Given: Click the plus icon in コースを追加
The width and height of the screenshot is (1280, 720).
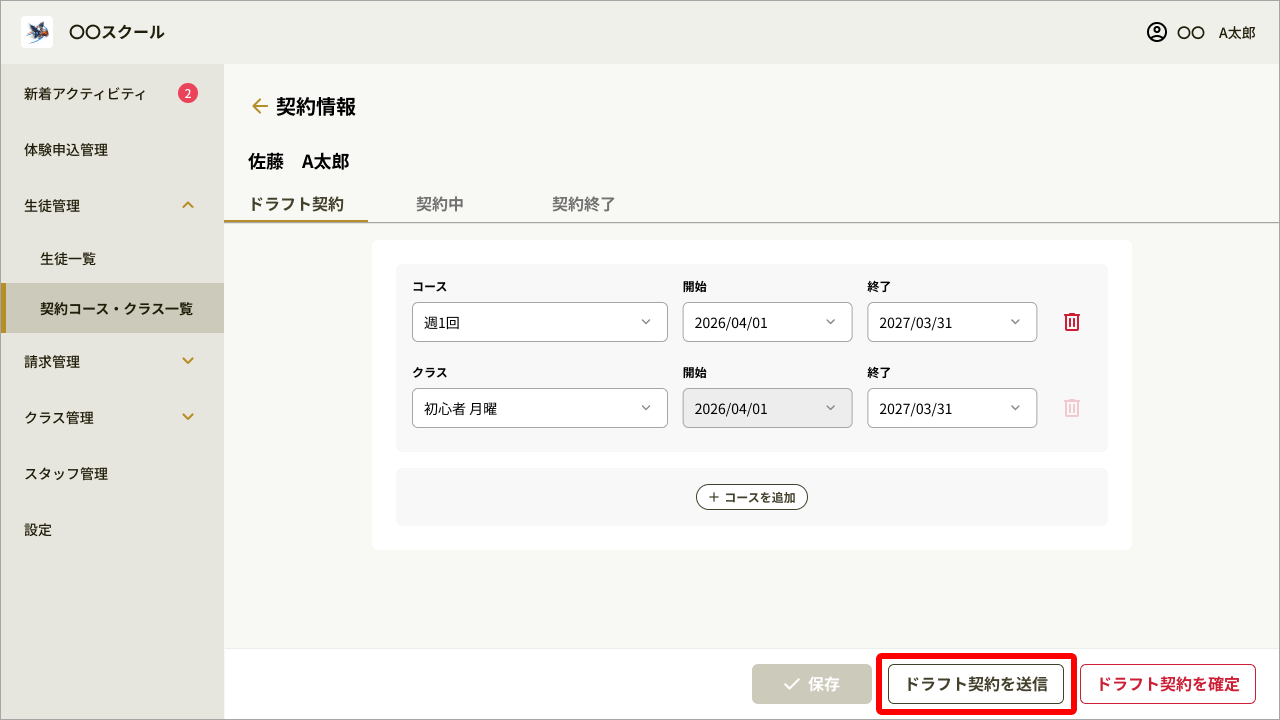Looking at the screenshot, I should (x=712, y=497).
